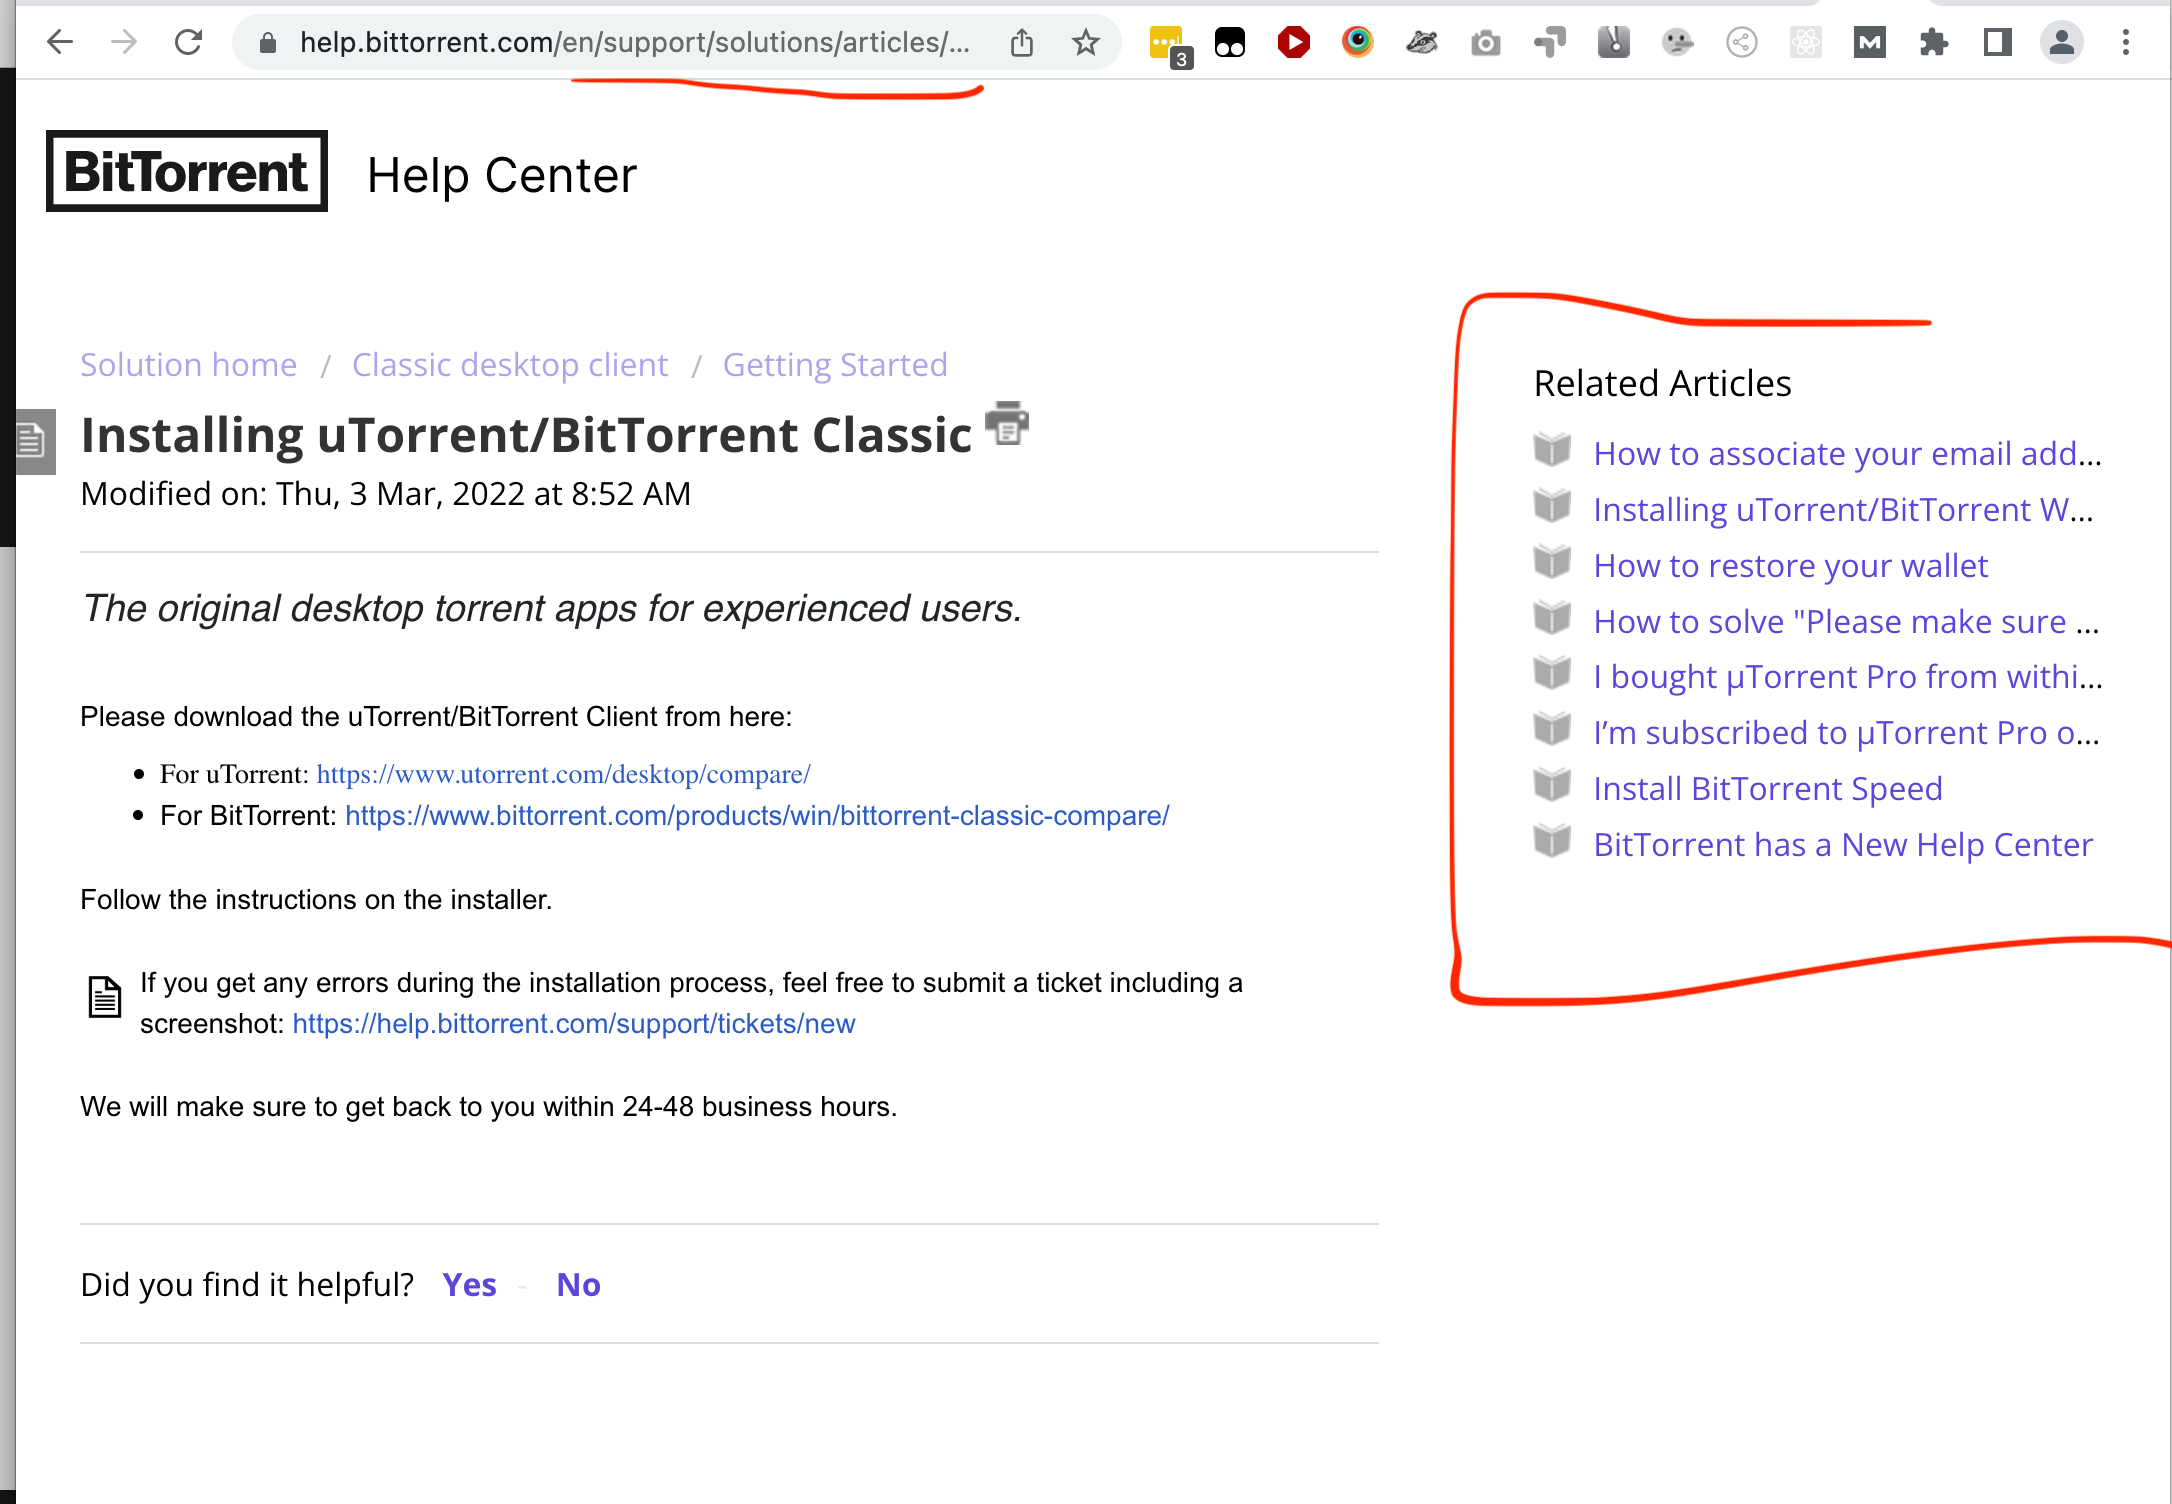Image resolution: width=2172 pixels, height=1504 pixels.
Task: Open 'I bought µTorrent Pro from withi...' article
Action: [x=1848, y=677]
